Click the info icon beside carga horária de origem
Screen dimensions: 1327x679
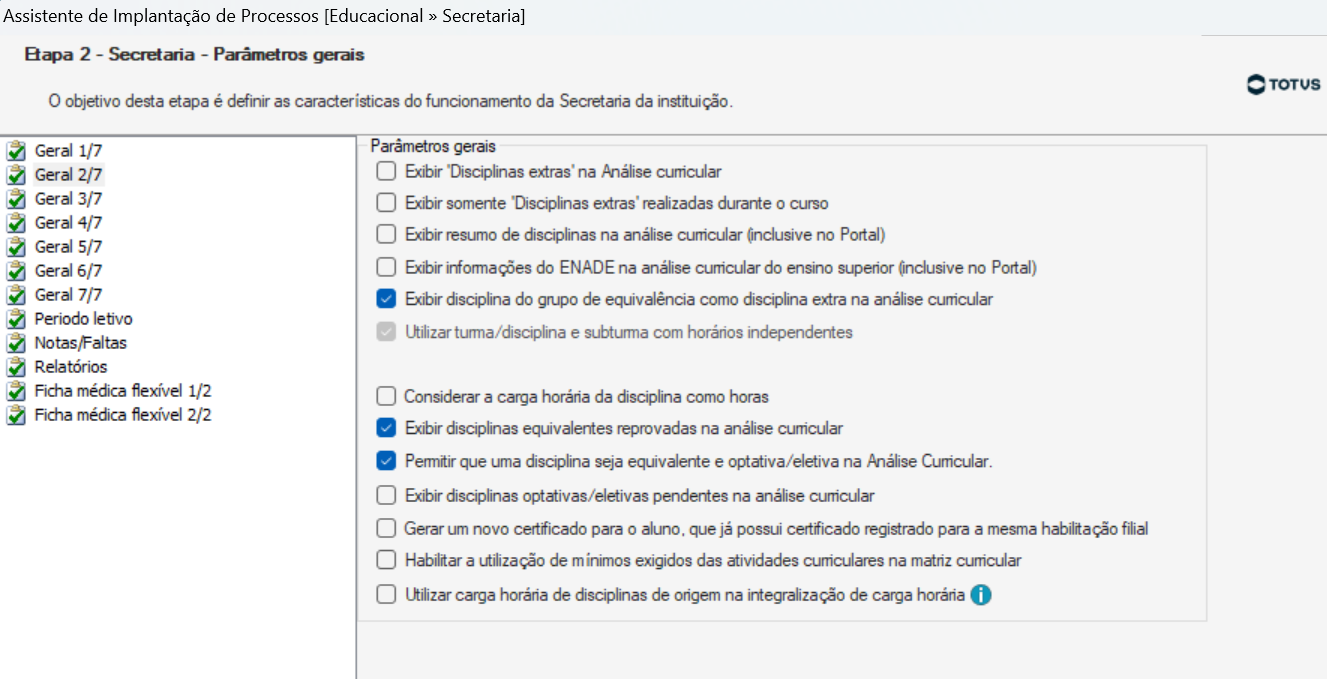[x=981, y=595]
